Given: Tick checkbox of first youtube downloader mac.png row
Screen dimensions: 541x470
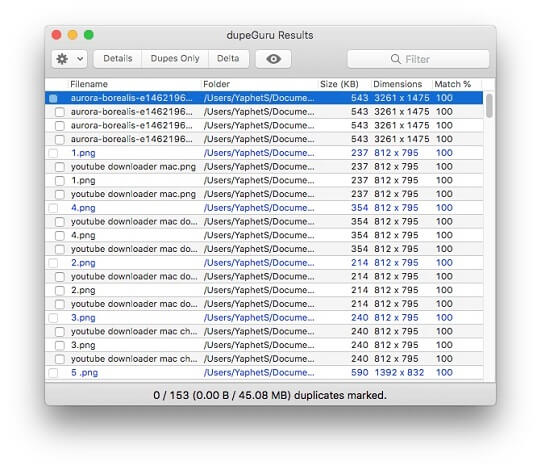Looking at the screenshot, I should coord(60,167).
